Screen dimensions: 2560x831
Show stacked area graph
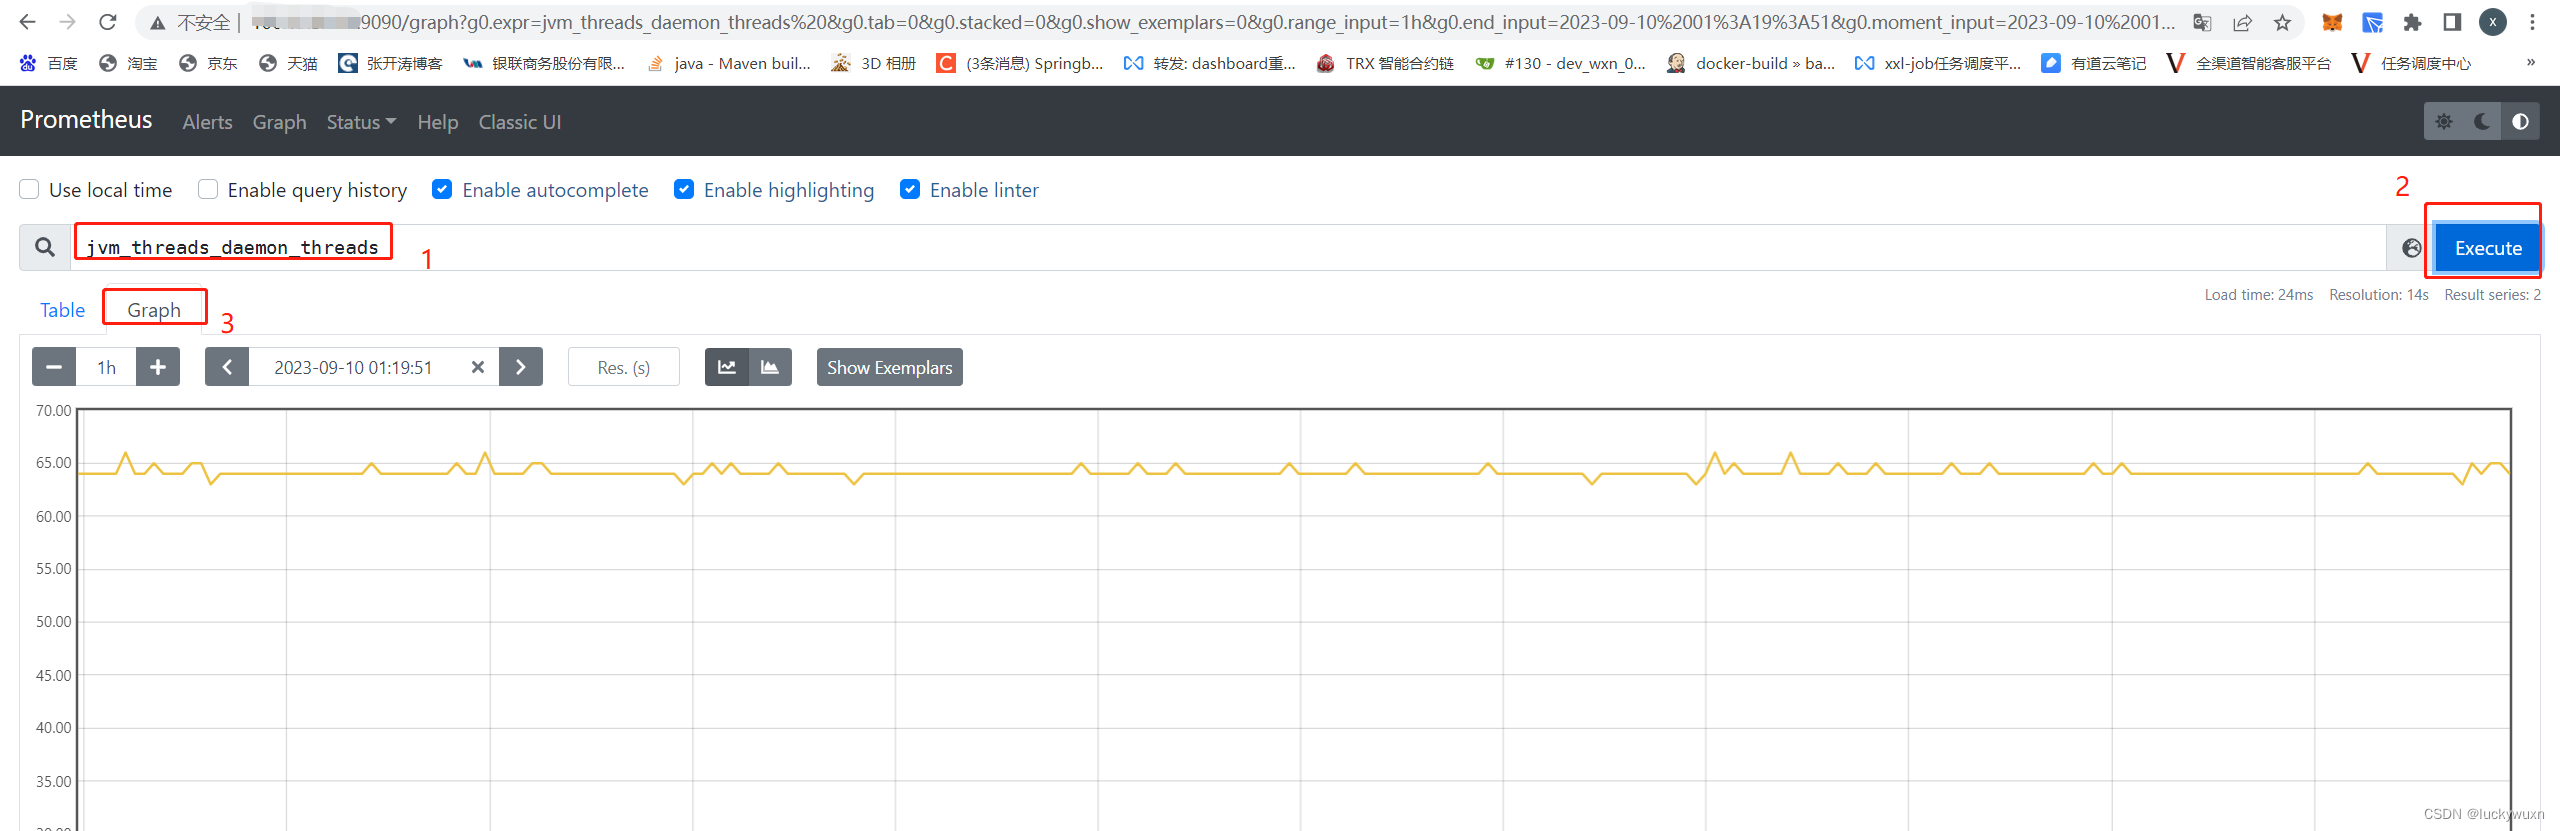pyautogui.click(x=770, y=367)
